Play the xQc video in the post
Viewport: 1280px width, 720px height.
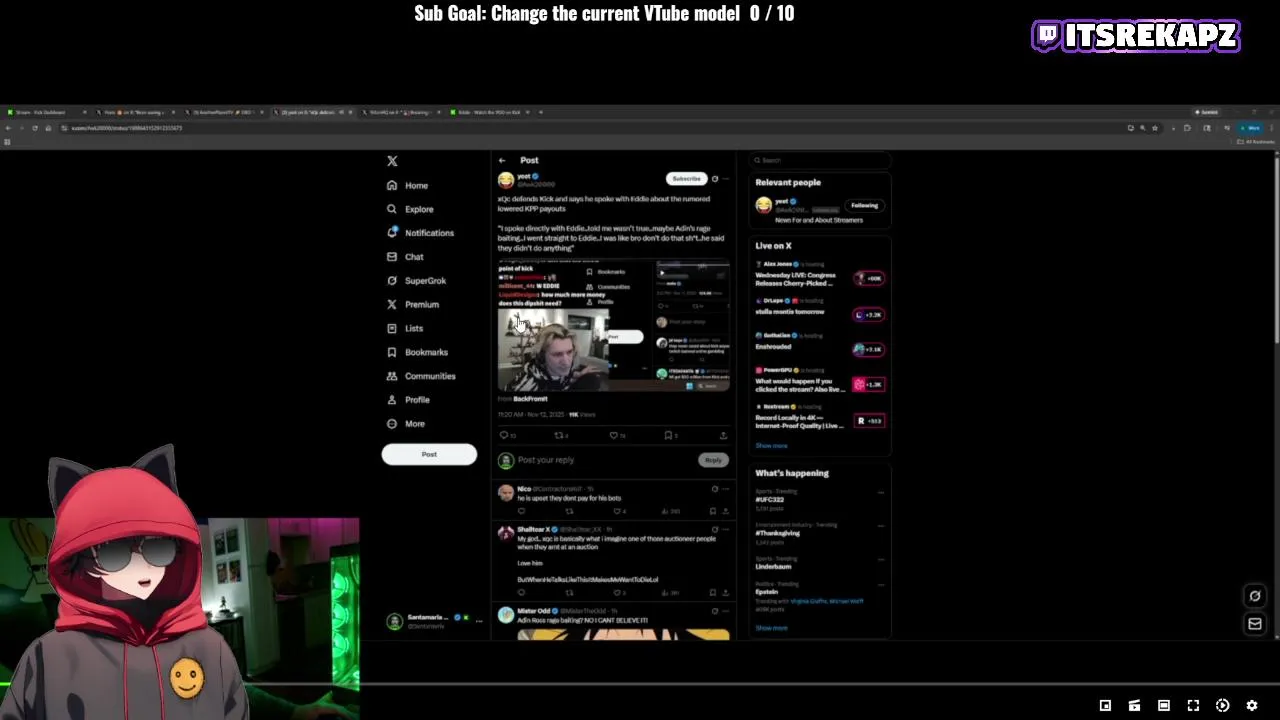[x=614, y=326]
